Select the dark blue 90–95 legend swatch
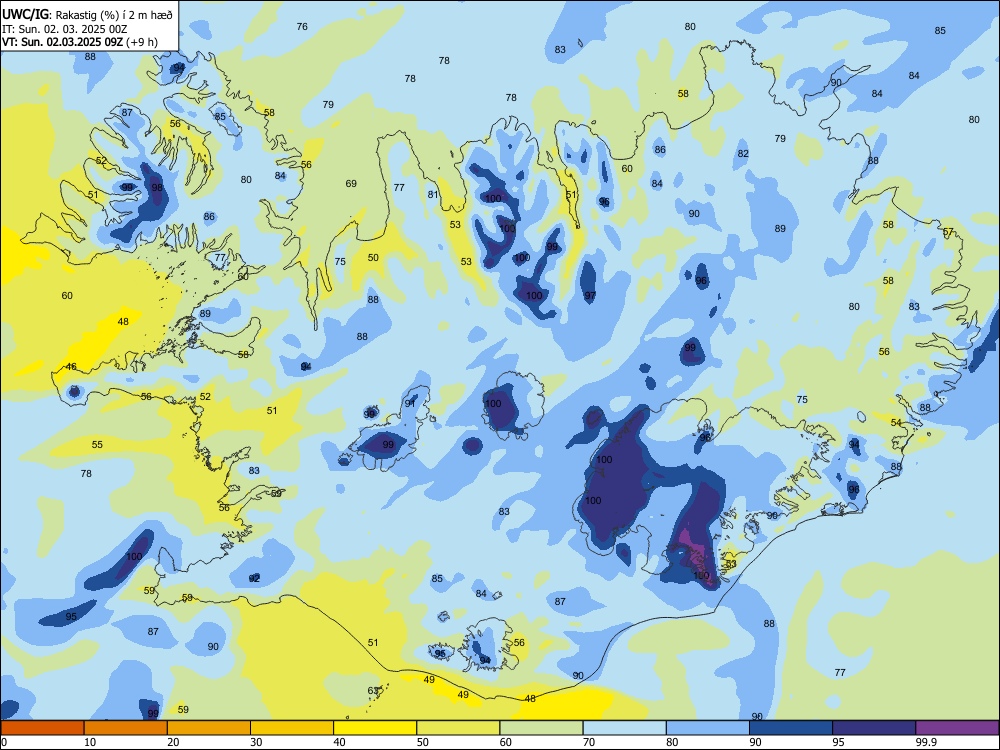1000x750 pixels. pyautogui.click(x=791, y=728)
